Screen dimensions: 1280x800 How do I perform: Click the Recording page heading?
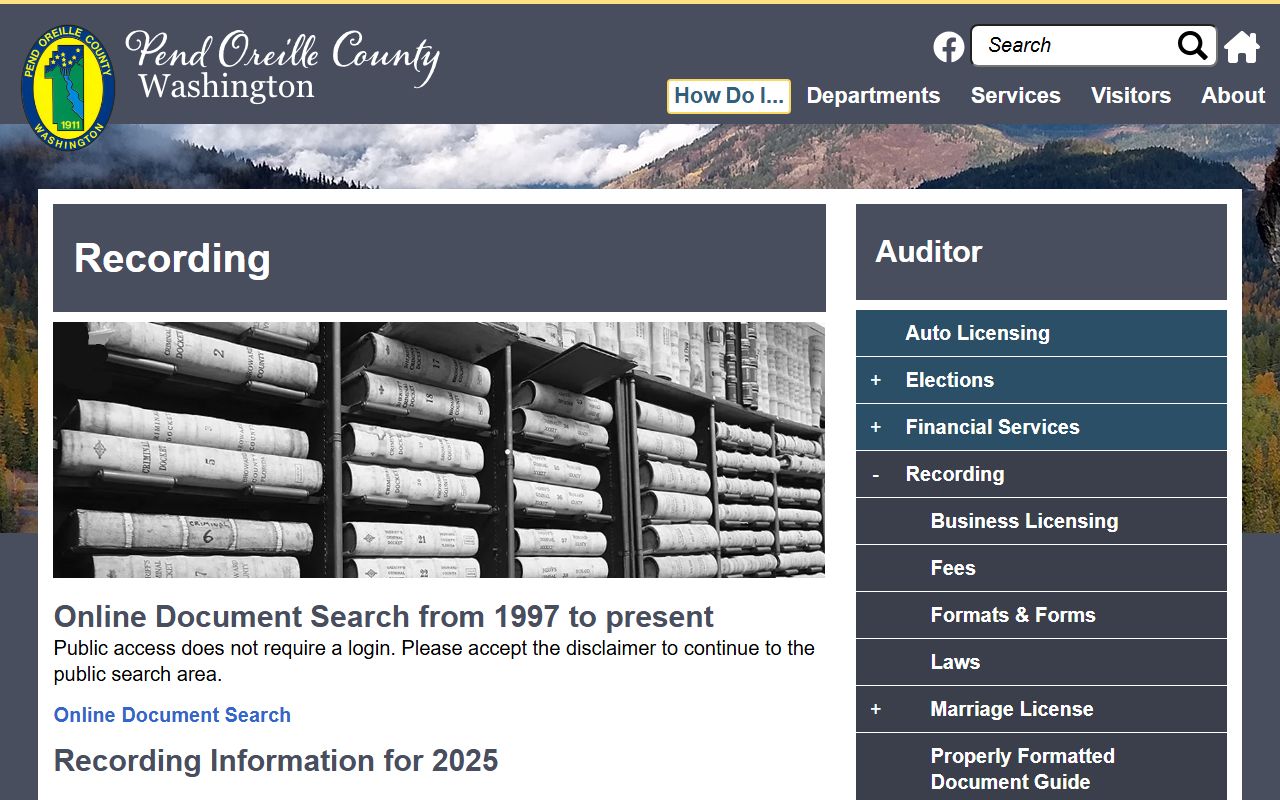pos(172,258)
